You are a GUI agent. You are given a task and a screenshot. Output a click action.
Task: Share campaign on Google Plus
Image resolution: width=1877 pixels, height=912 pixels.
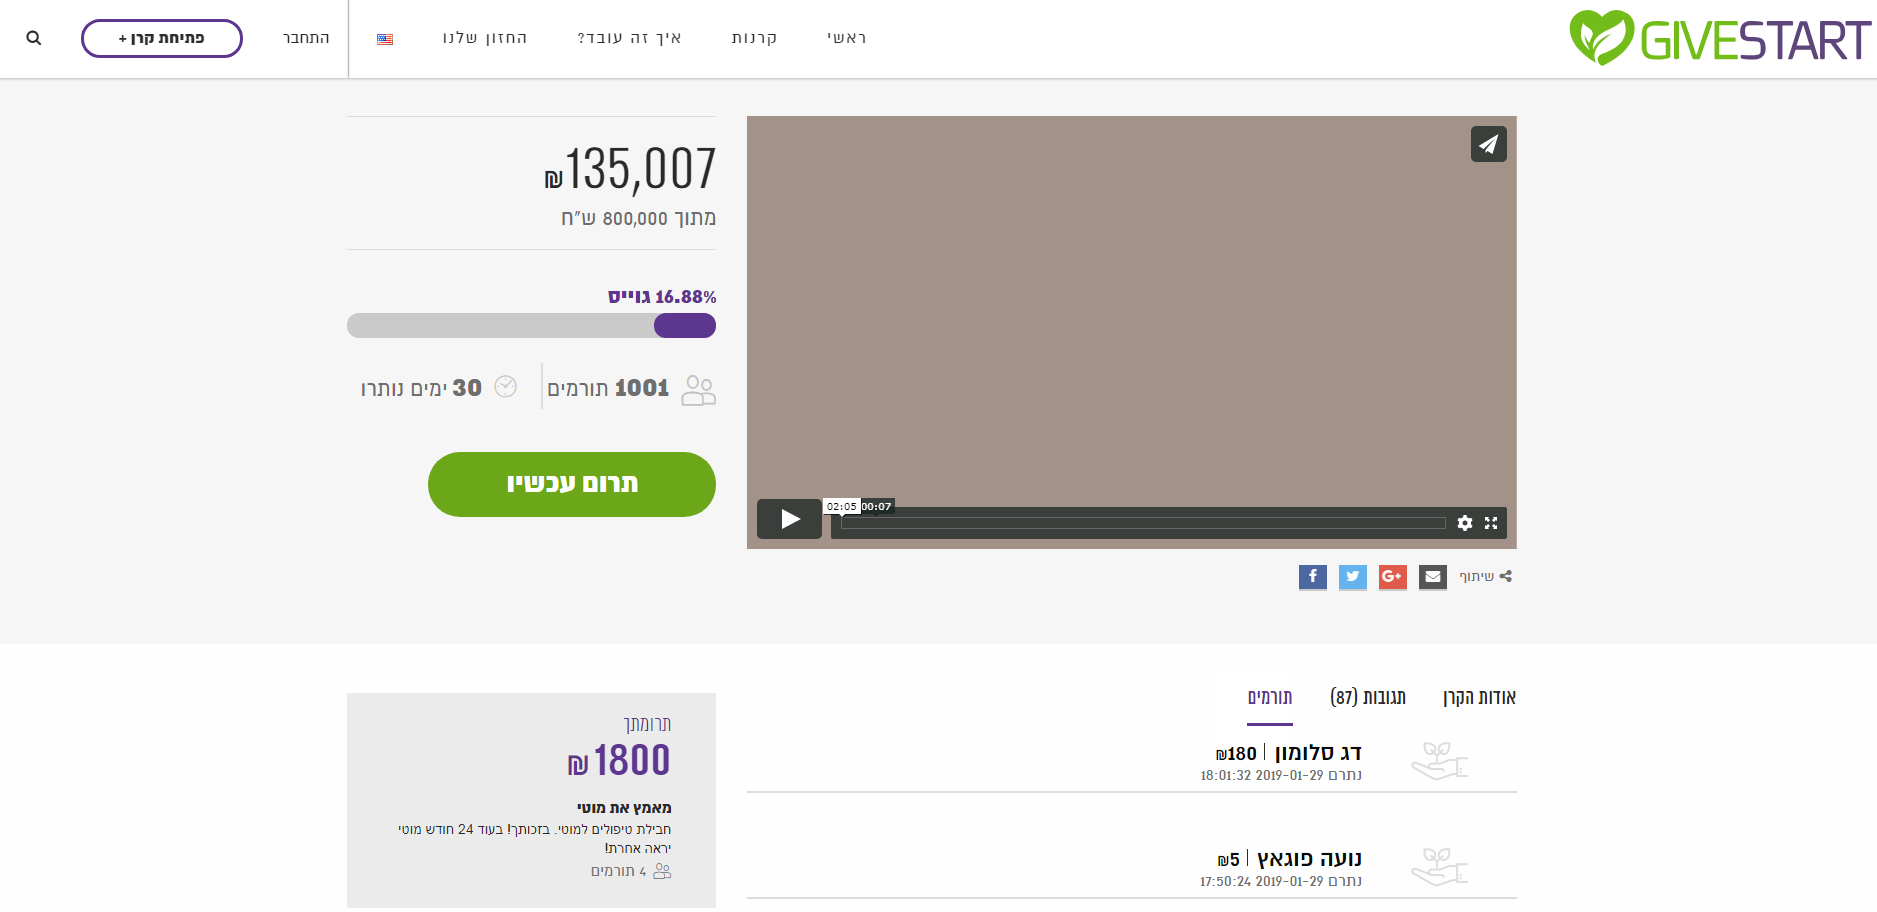click(x=1393, y=577)
